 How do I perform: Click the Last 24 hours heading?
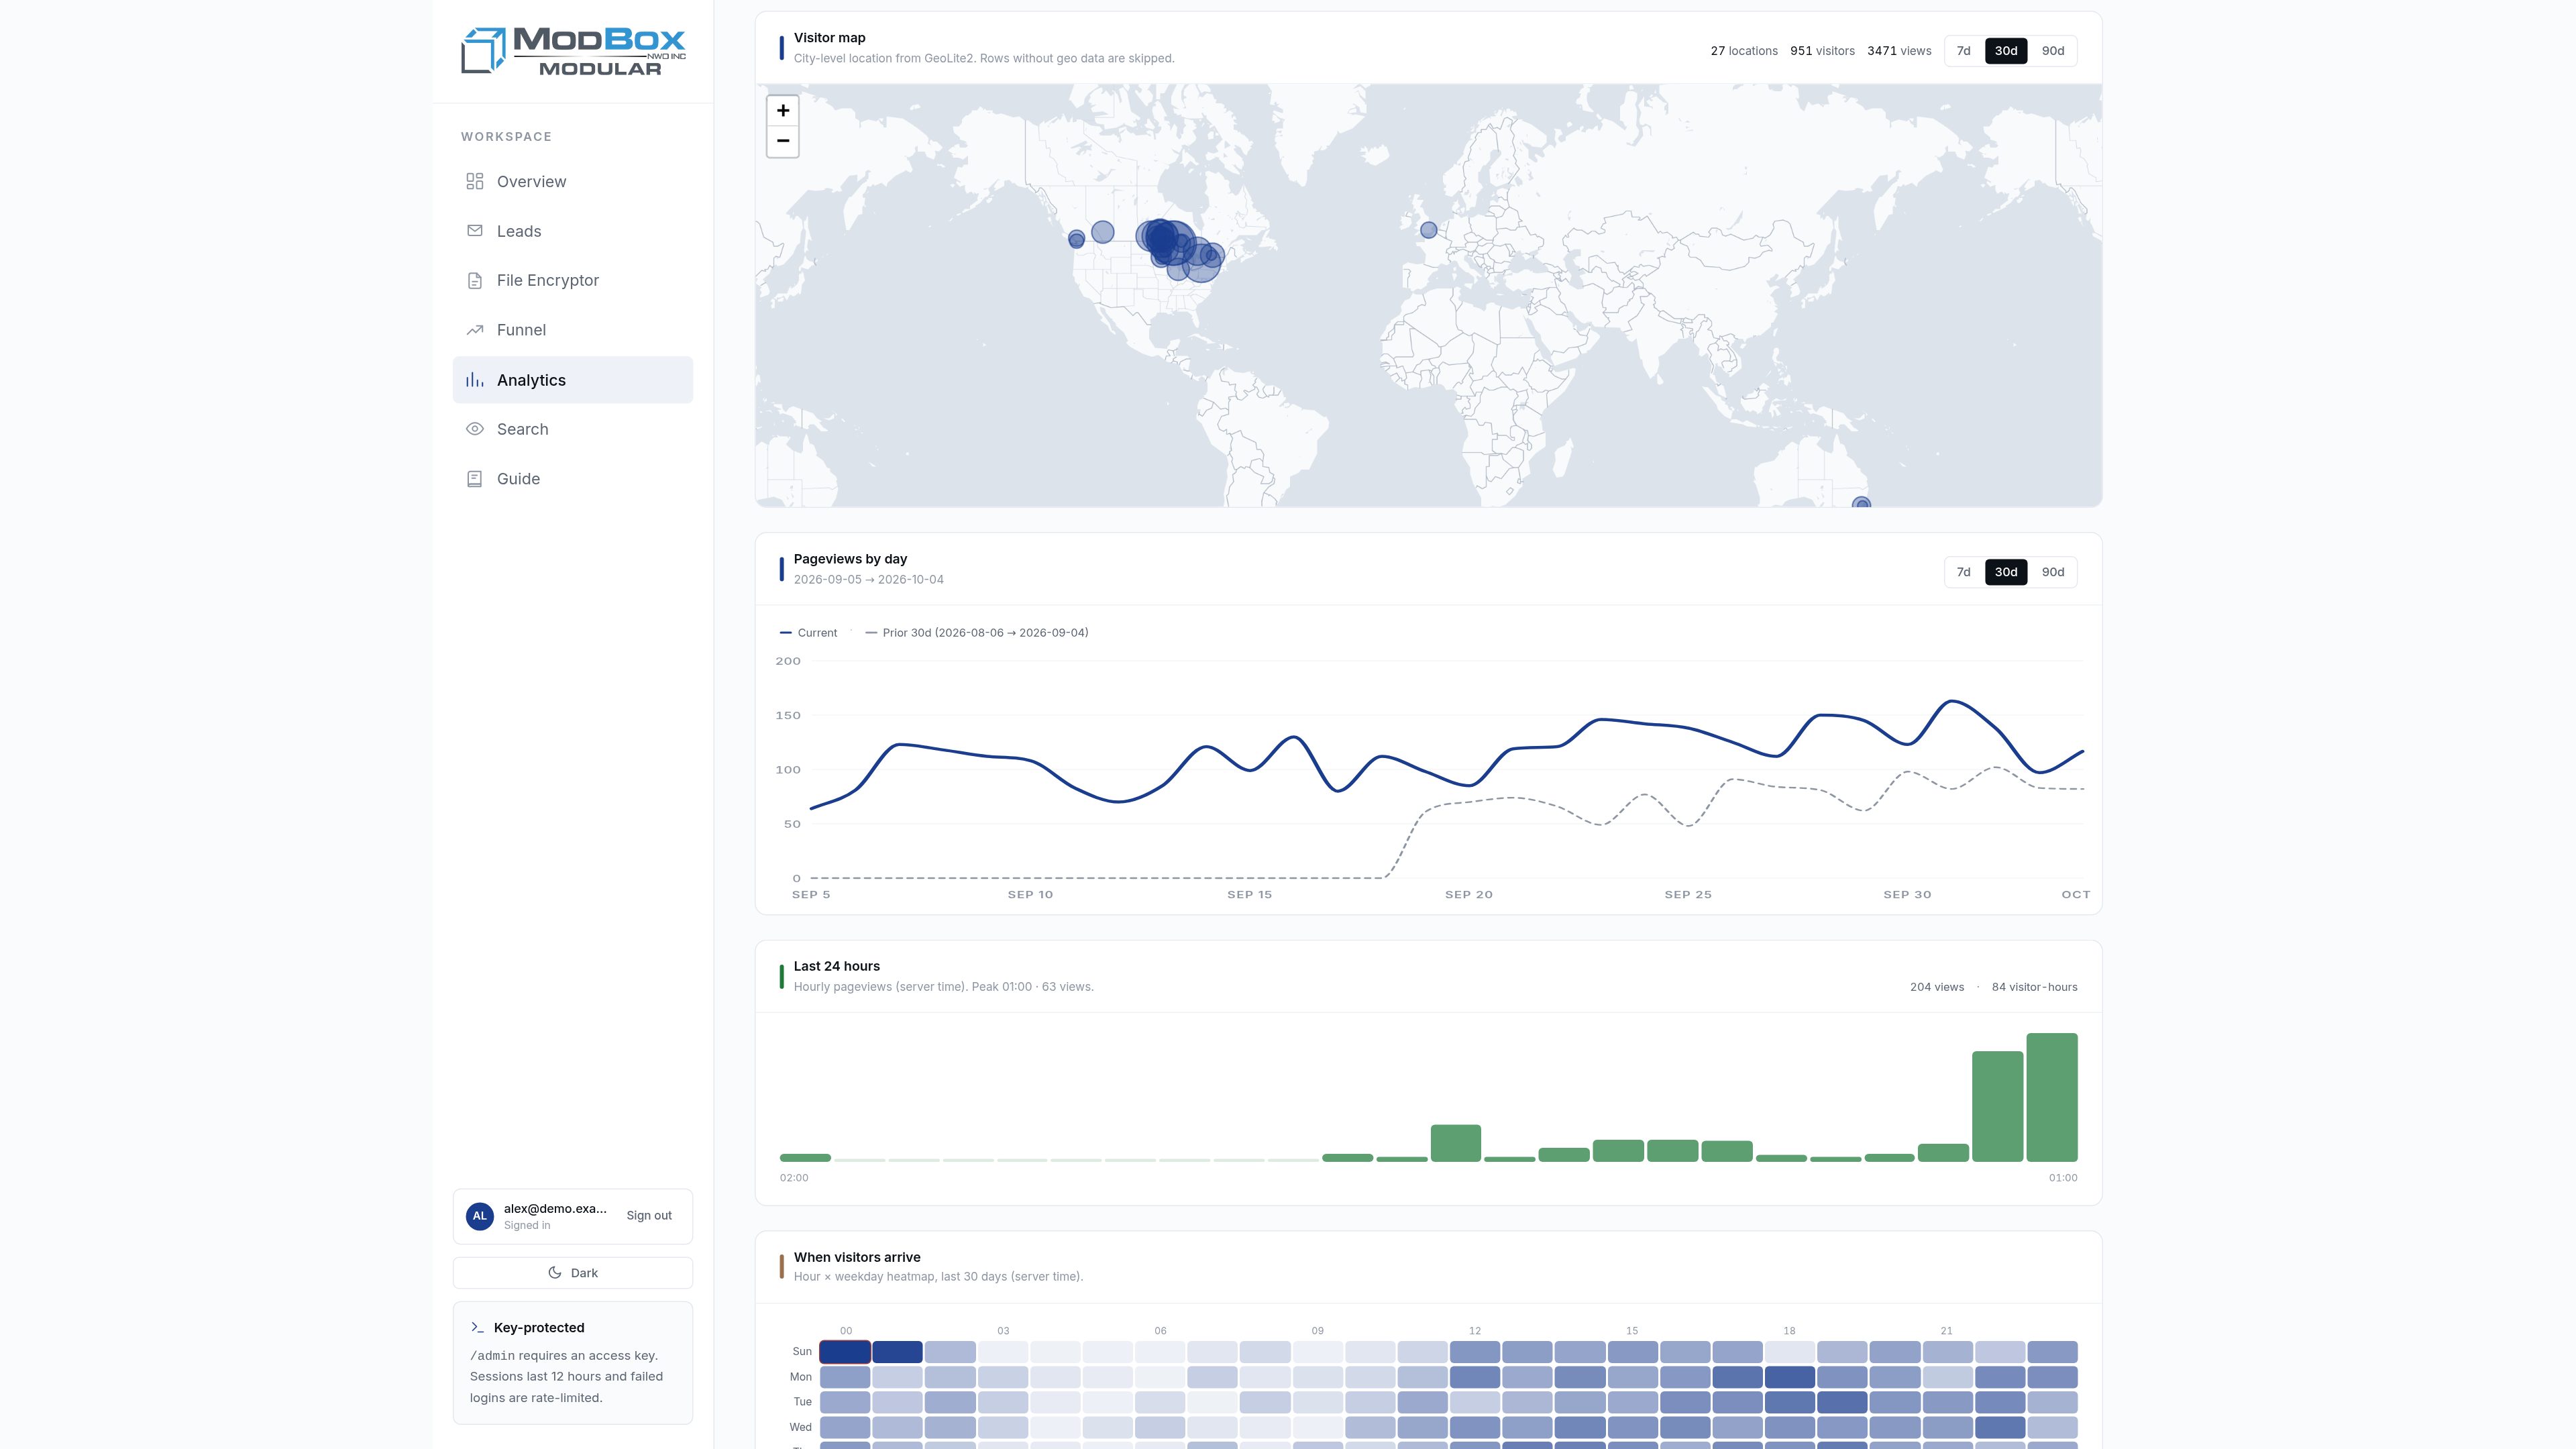click(x=837, y=966)
